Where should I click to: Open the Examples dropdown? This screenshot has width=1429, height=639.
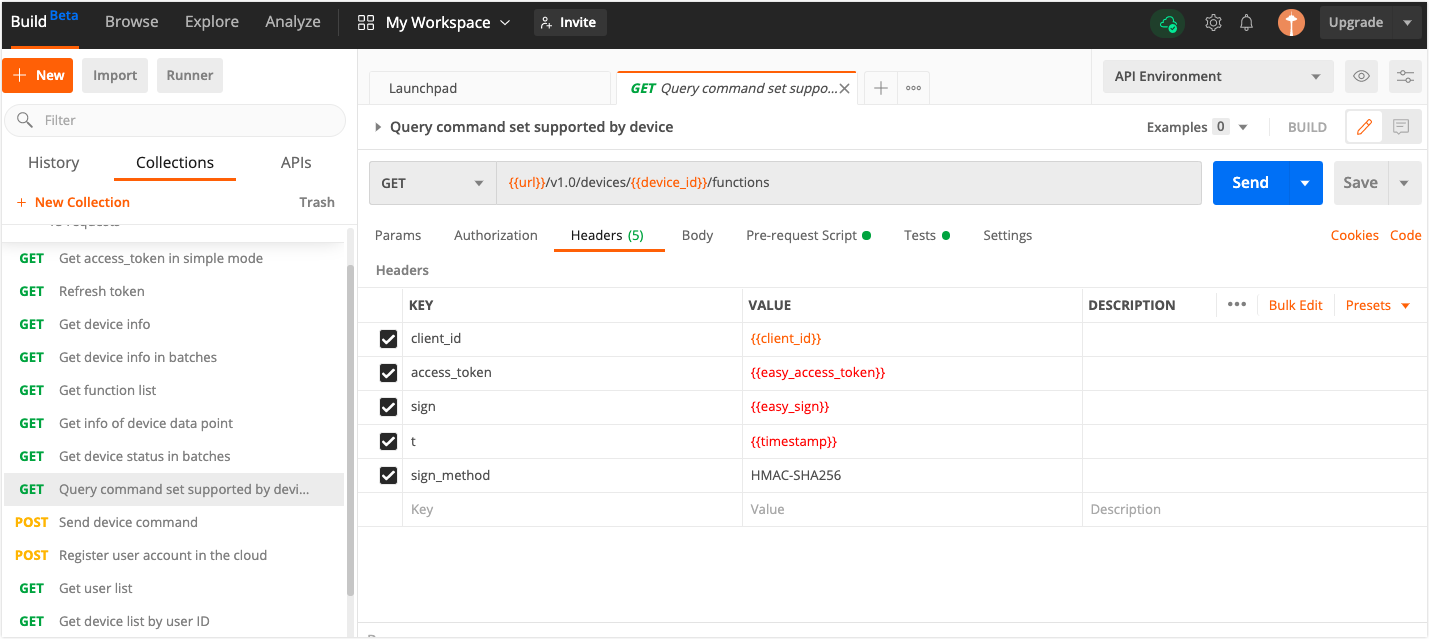[1198, 127]
